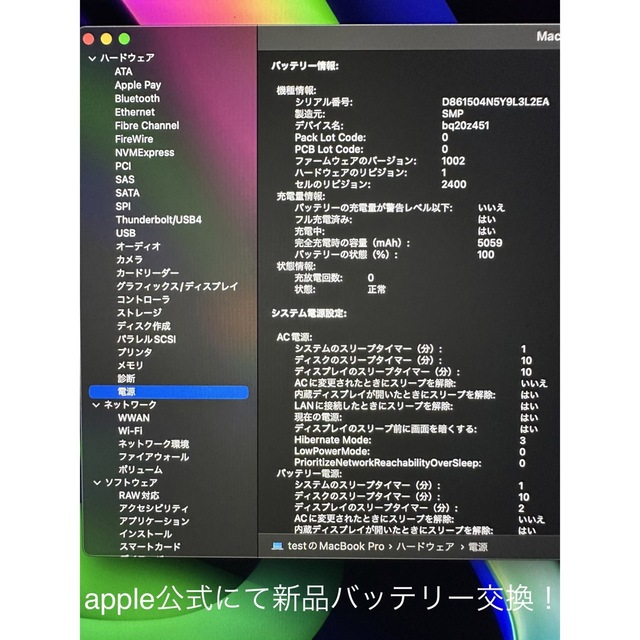Select パラレルSCSI in the sidebar
This screenshot has width=640, height=640.
147,339
